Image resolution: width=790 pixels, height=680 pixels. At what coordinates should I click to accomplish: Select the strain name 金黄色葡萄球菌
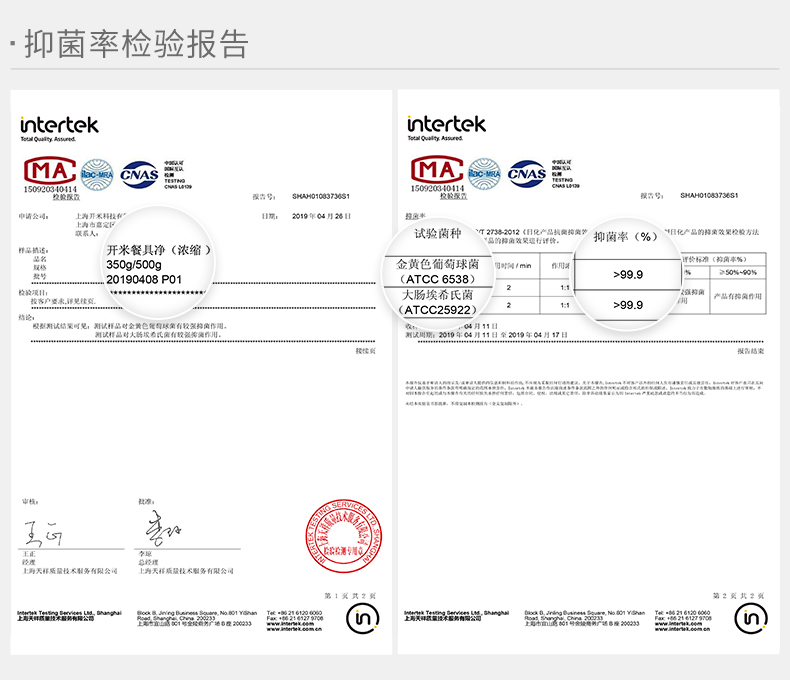[437, 263]
